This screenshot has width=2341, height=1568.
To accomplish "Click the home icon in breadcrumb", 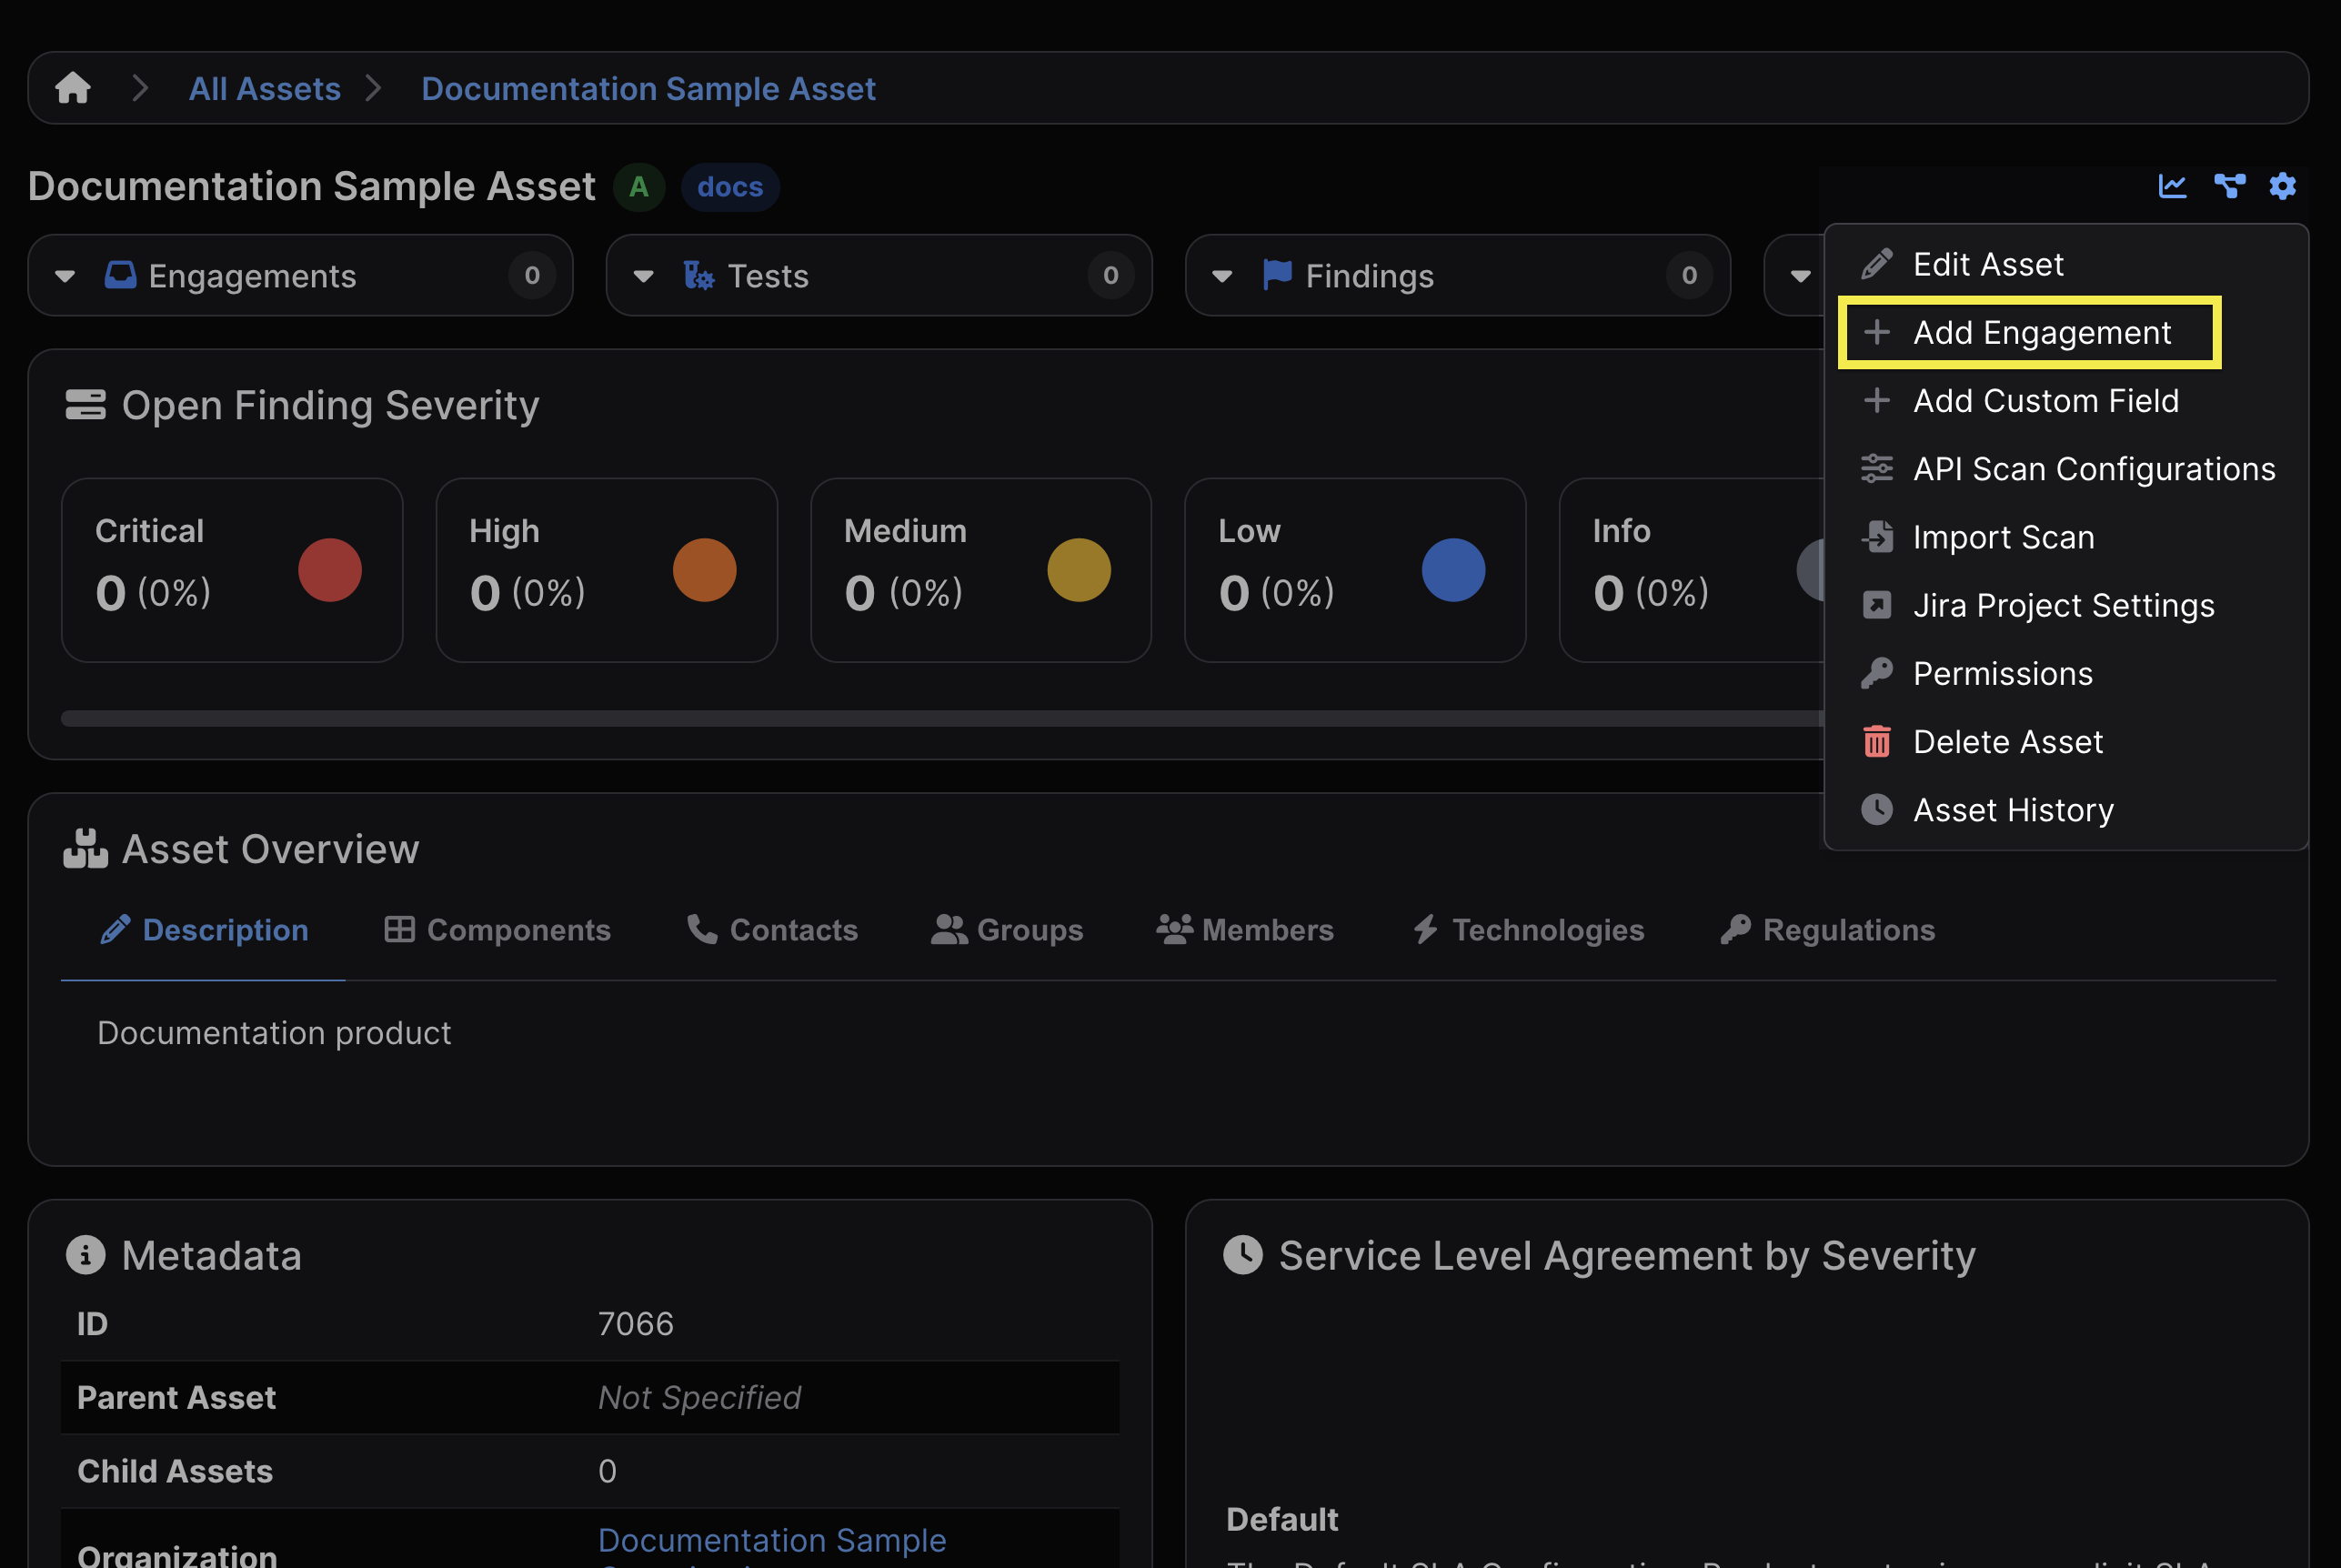I will coord(73,88).
